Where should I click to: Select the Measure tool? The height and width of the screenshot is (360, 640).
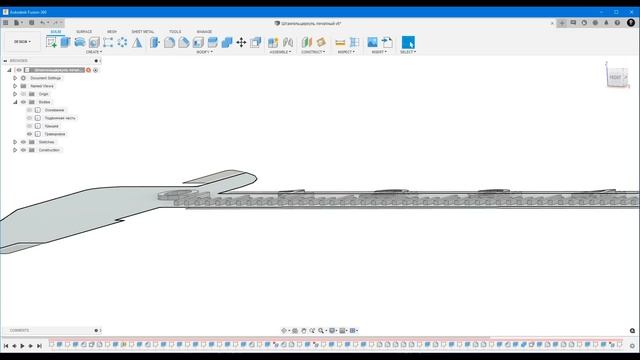(x=340, y=42)
